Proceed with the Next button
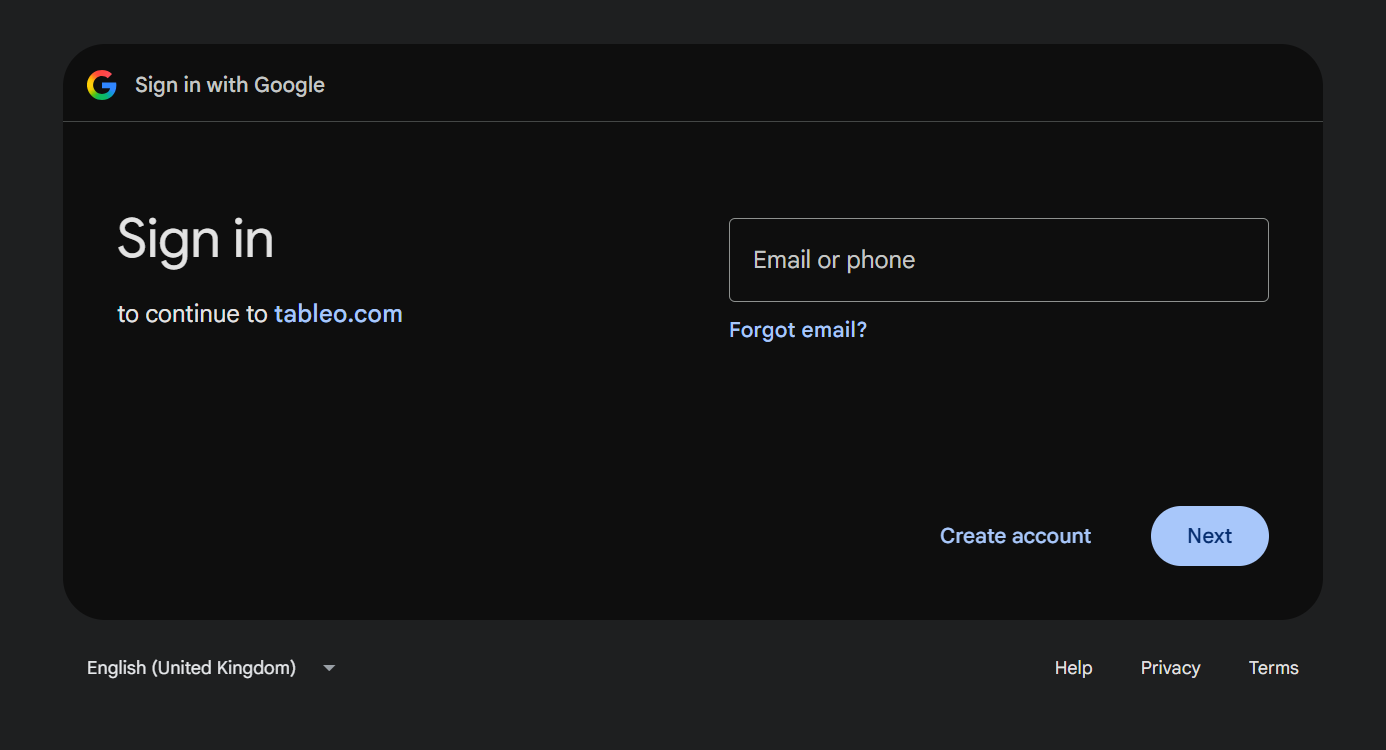The height and width of the screenshot is (750, 1386). 1210,536
